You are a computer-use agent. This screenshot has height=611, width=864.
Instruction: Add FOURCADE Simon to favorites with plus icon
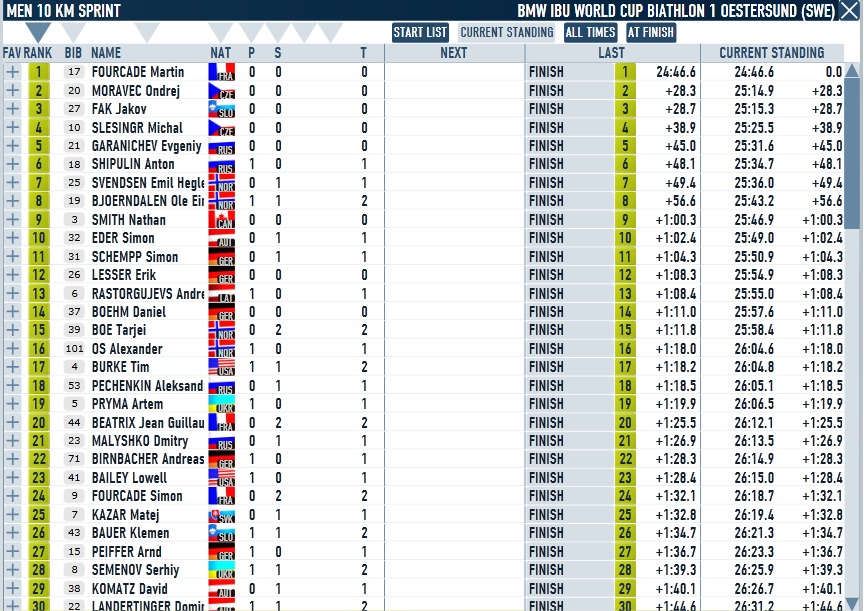12,495
